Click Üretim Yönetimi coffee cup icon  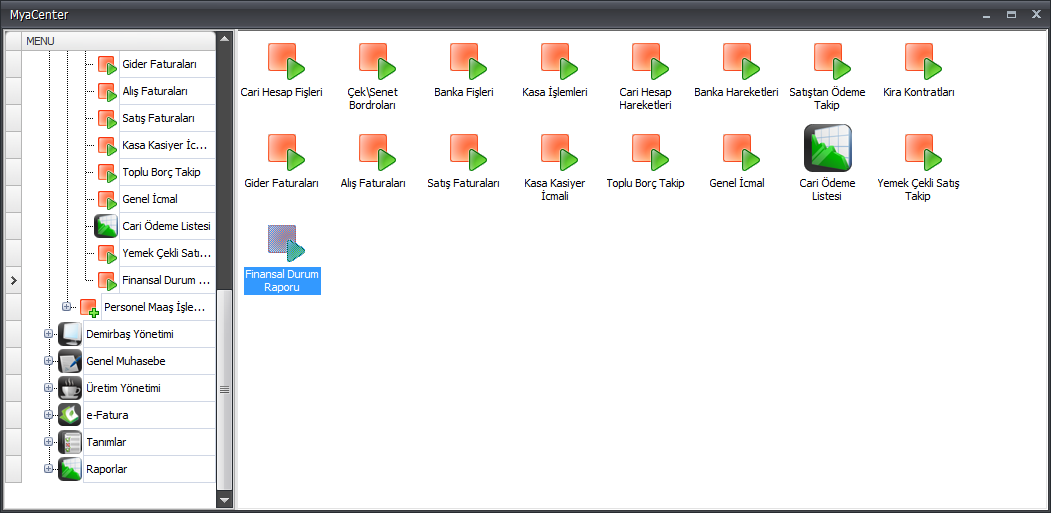70,388
